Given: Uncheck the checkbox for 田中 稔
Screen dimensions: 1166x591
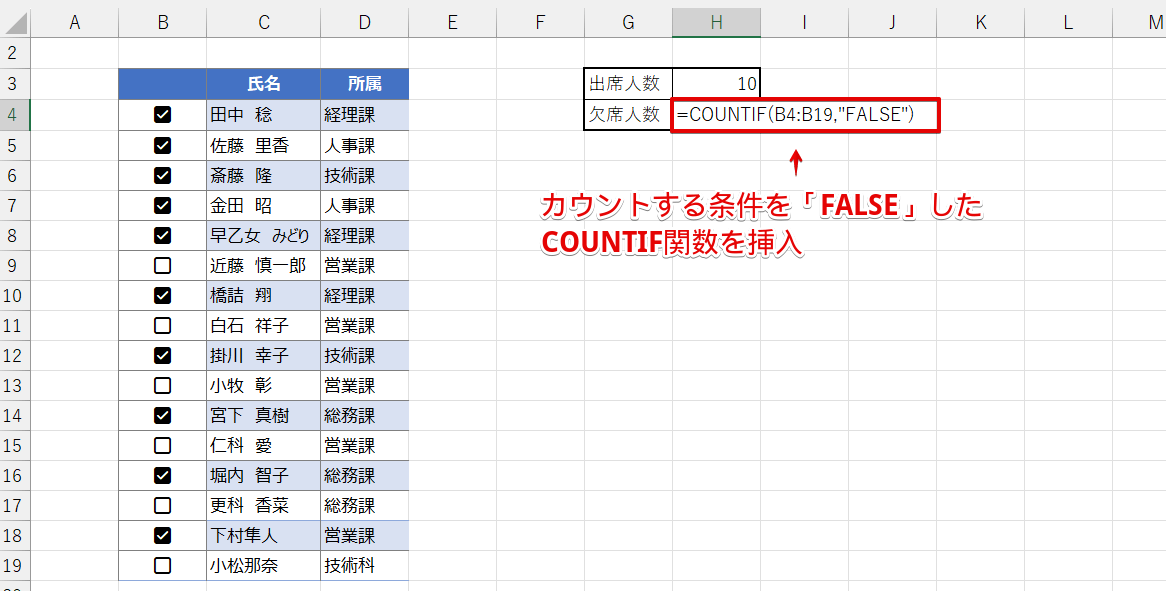Looking at the screenshot, I should pos(162,114).
